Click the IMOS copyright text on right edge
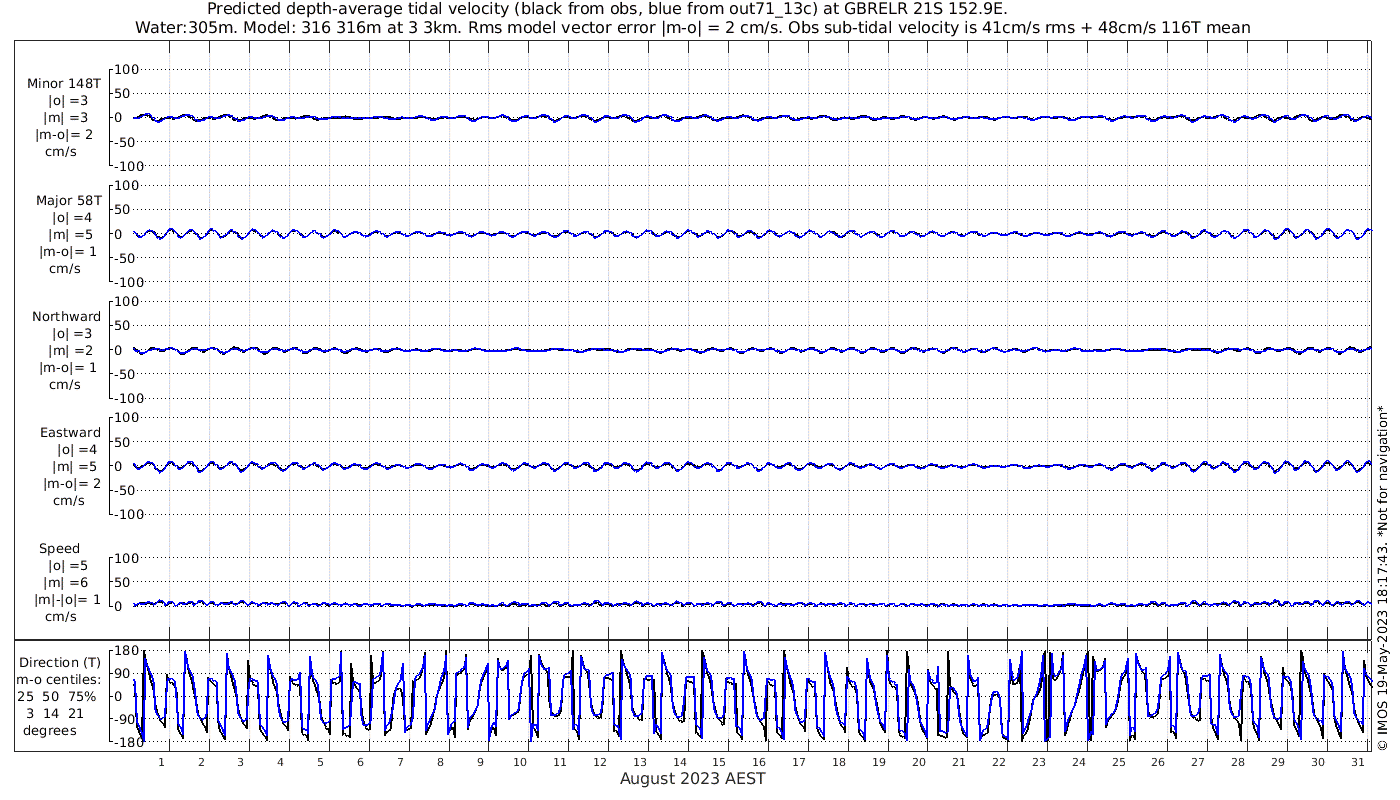Screen dimensions: 1400x800 click(x=1383, y=577)
